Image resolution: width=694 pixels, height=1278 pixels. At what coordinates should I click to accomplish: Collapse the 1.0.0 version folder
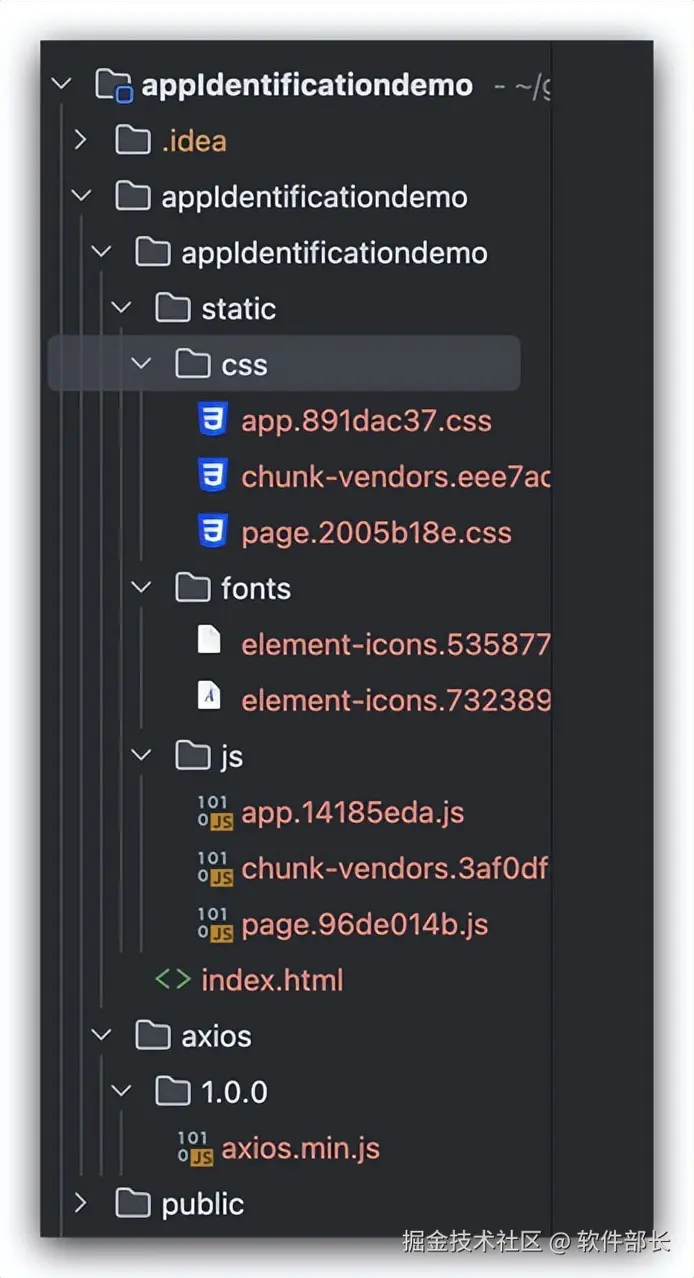point(121,1092)
